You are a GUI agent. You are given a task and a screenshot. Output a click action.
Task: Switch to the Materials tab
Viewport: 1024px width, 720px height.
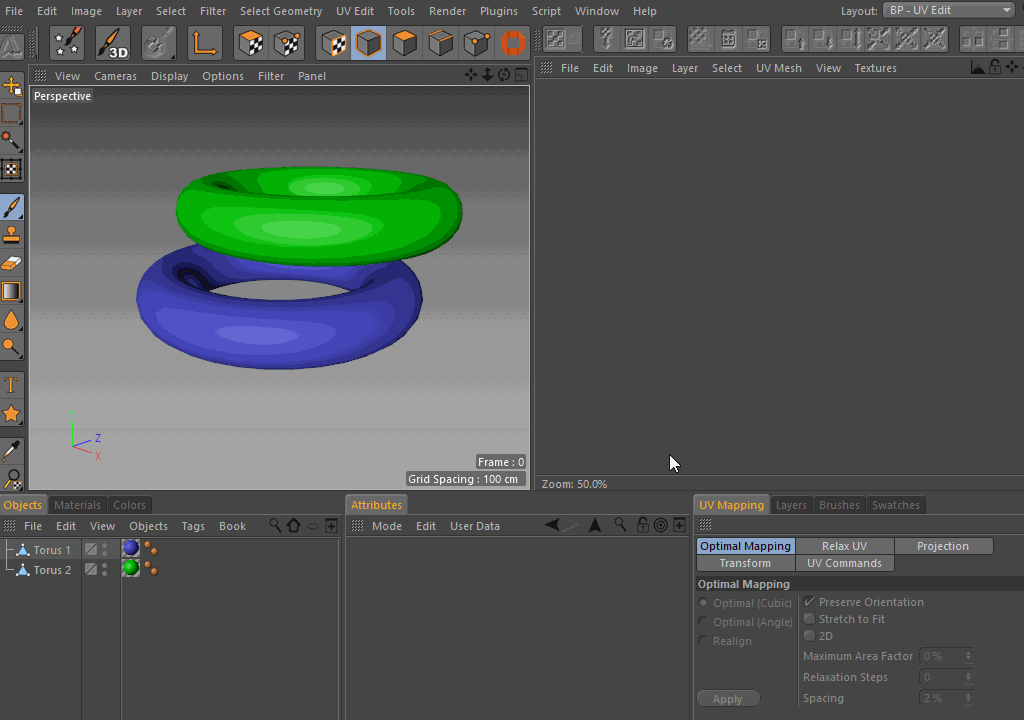point(77,505)
